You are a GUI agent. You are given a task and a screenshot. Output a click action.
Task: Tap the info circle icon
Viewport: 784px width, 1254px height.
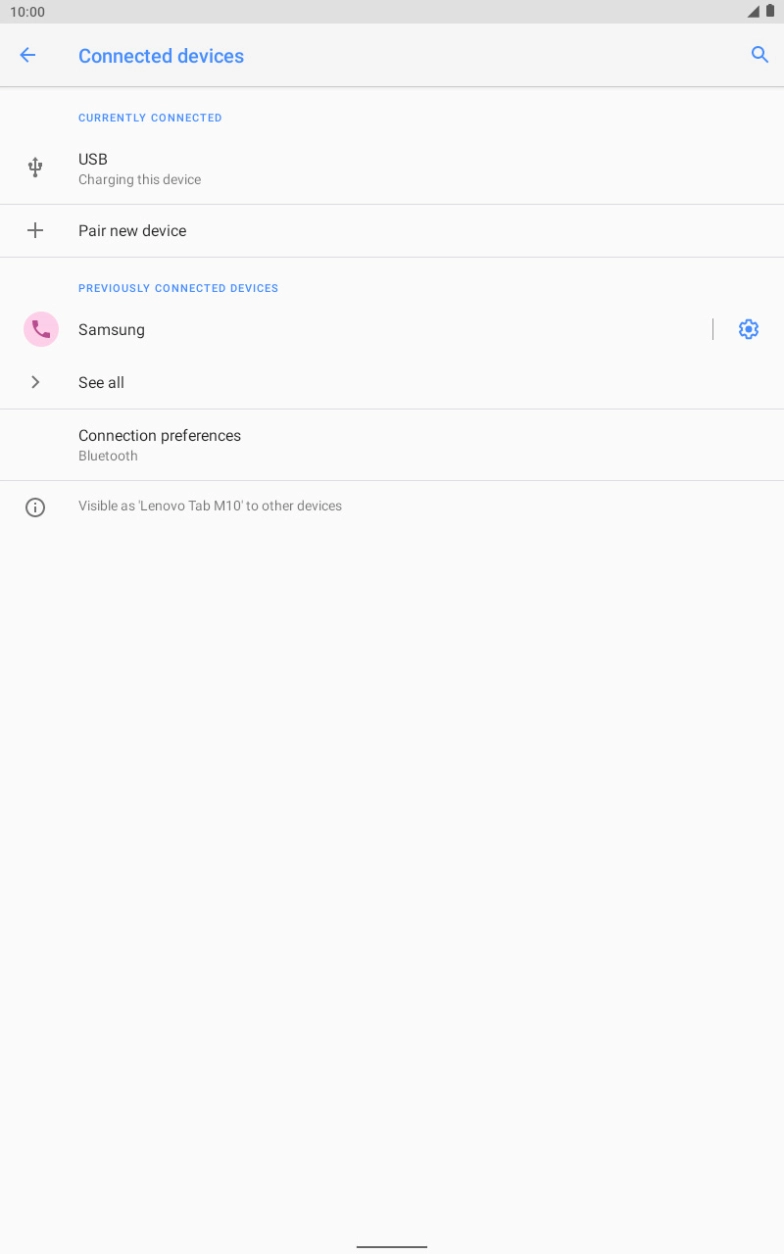click(x=35, y=507)
